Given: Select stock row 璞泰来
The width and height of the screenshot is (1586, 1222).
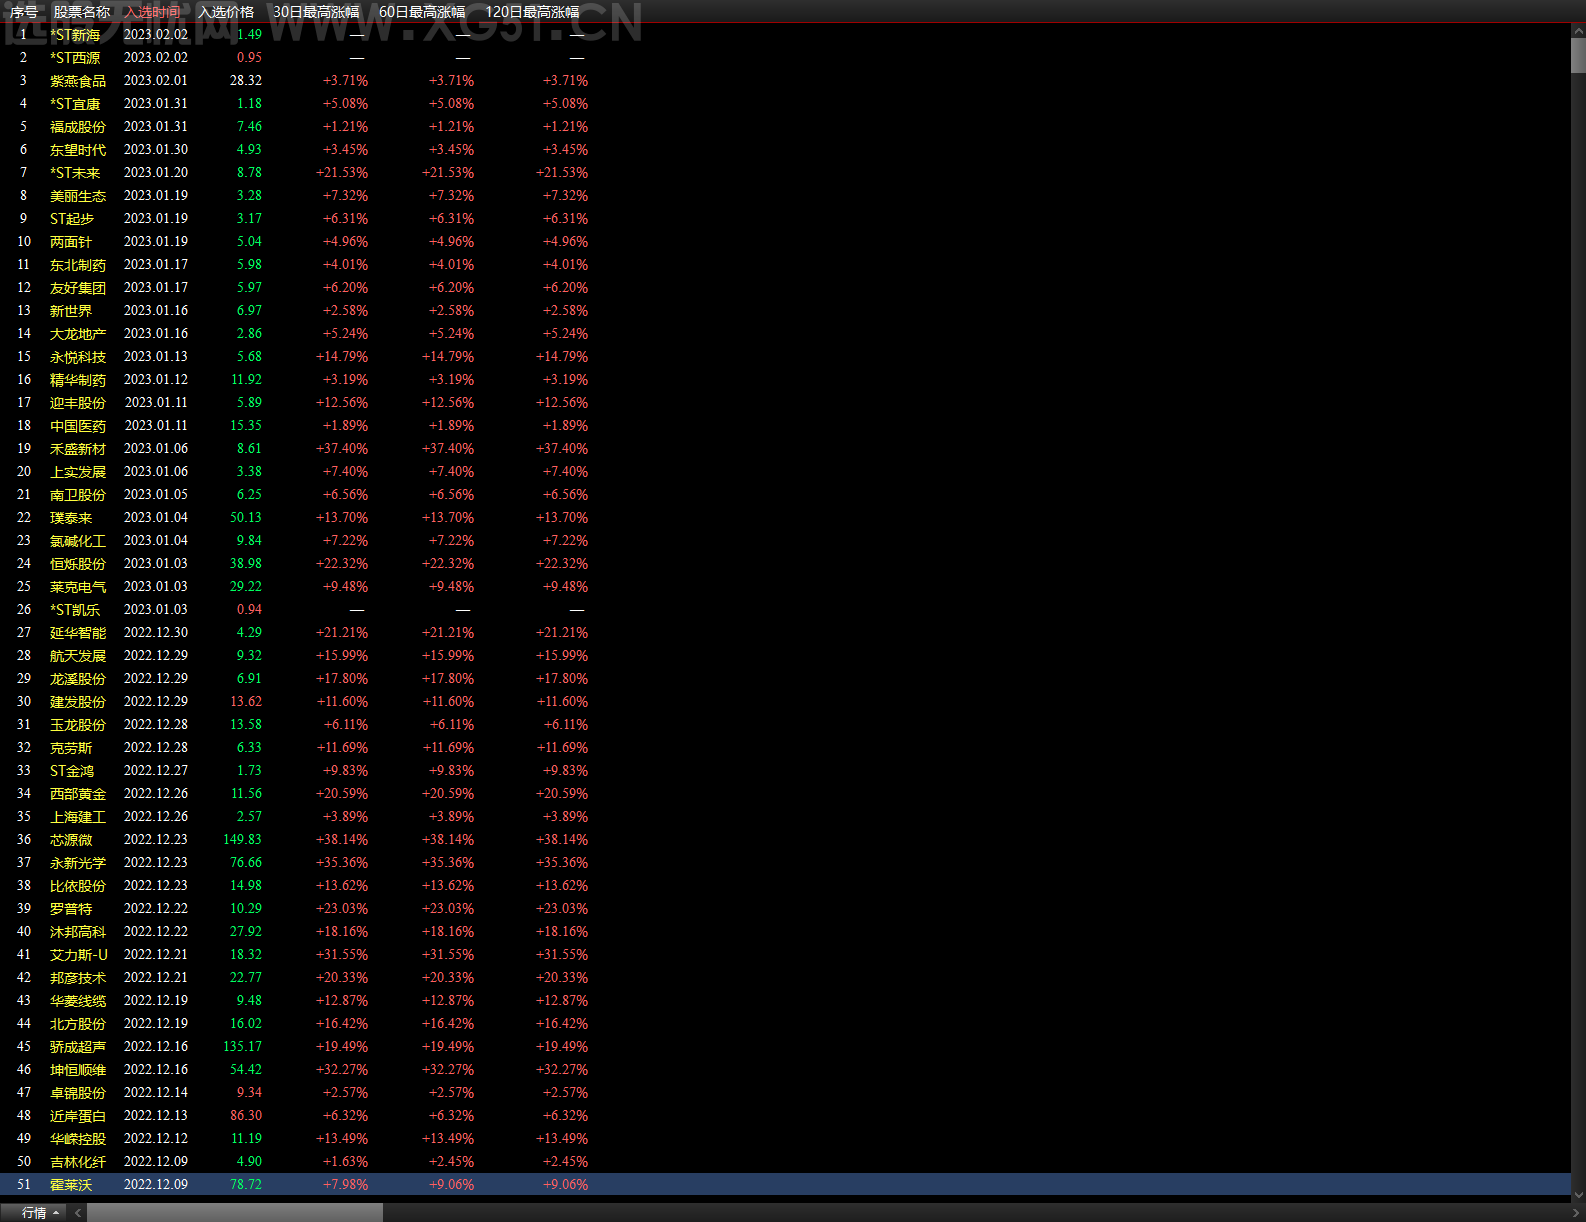Looking at the screenshot, I should (x=785, y=517).
